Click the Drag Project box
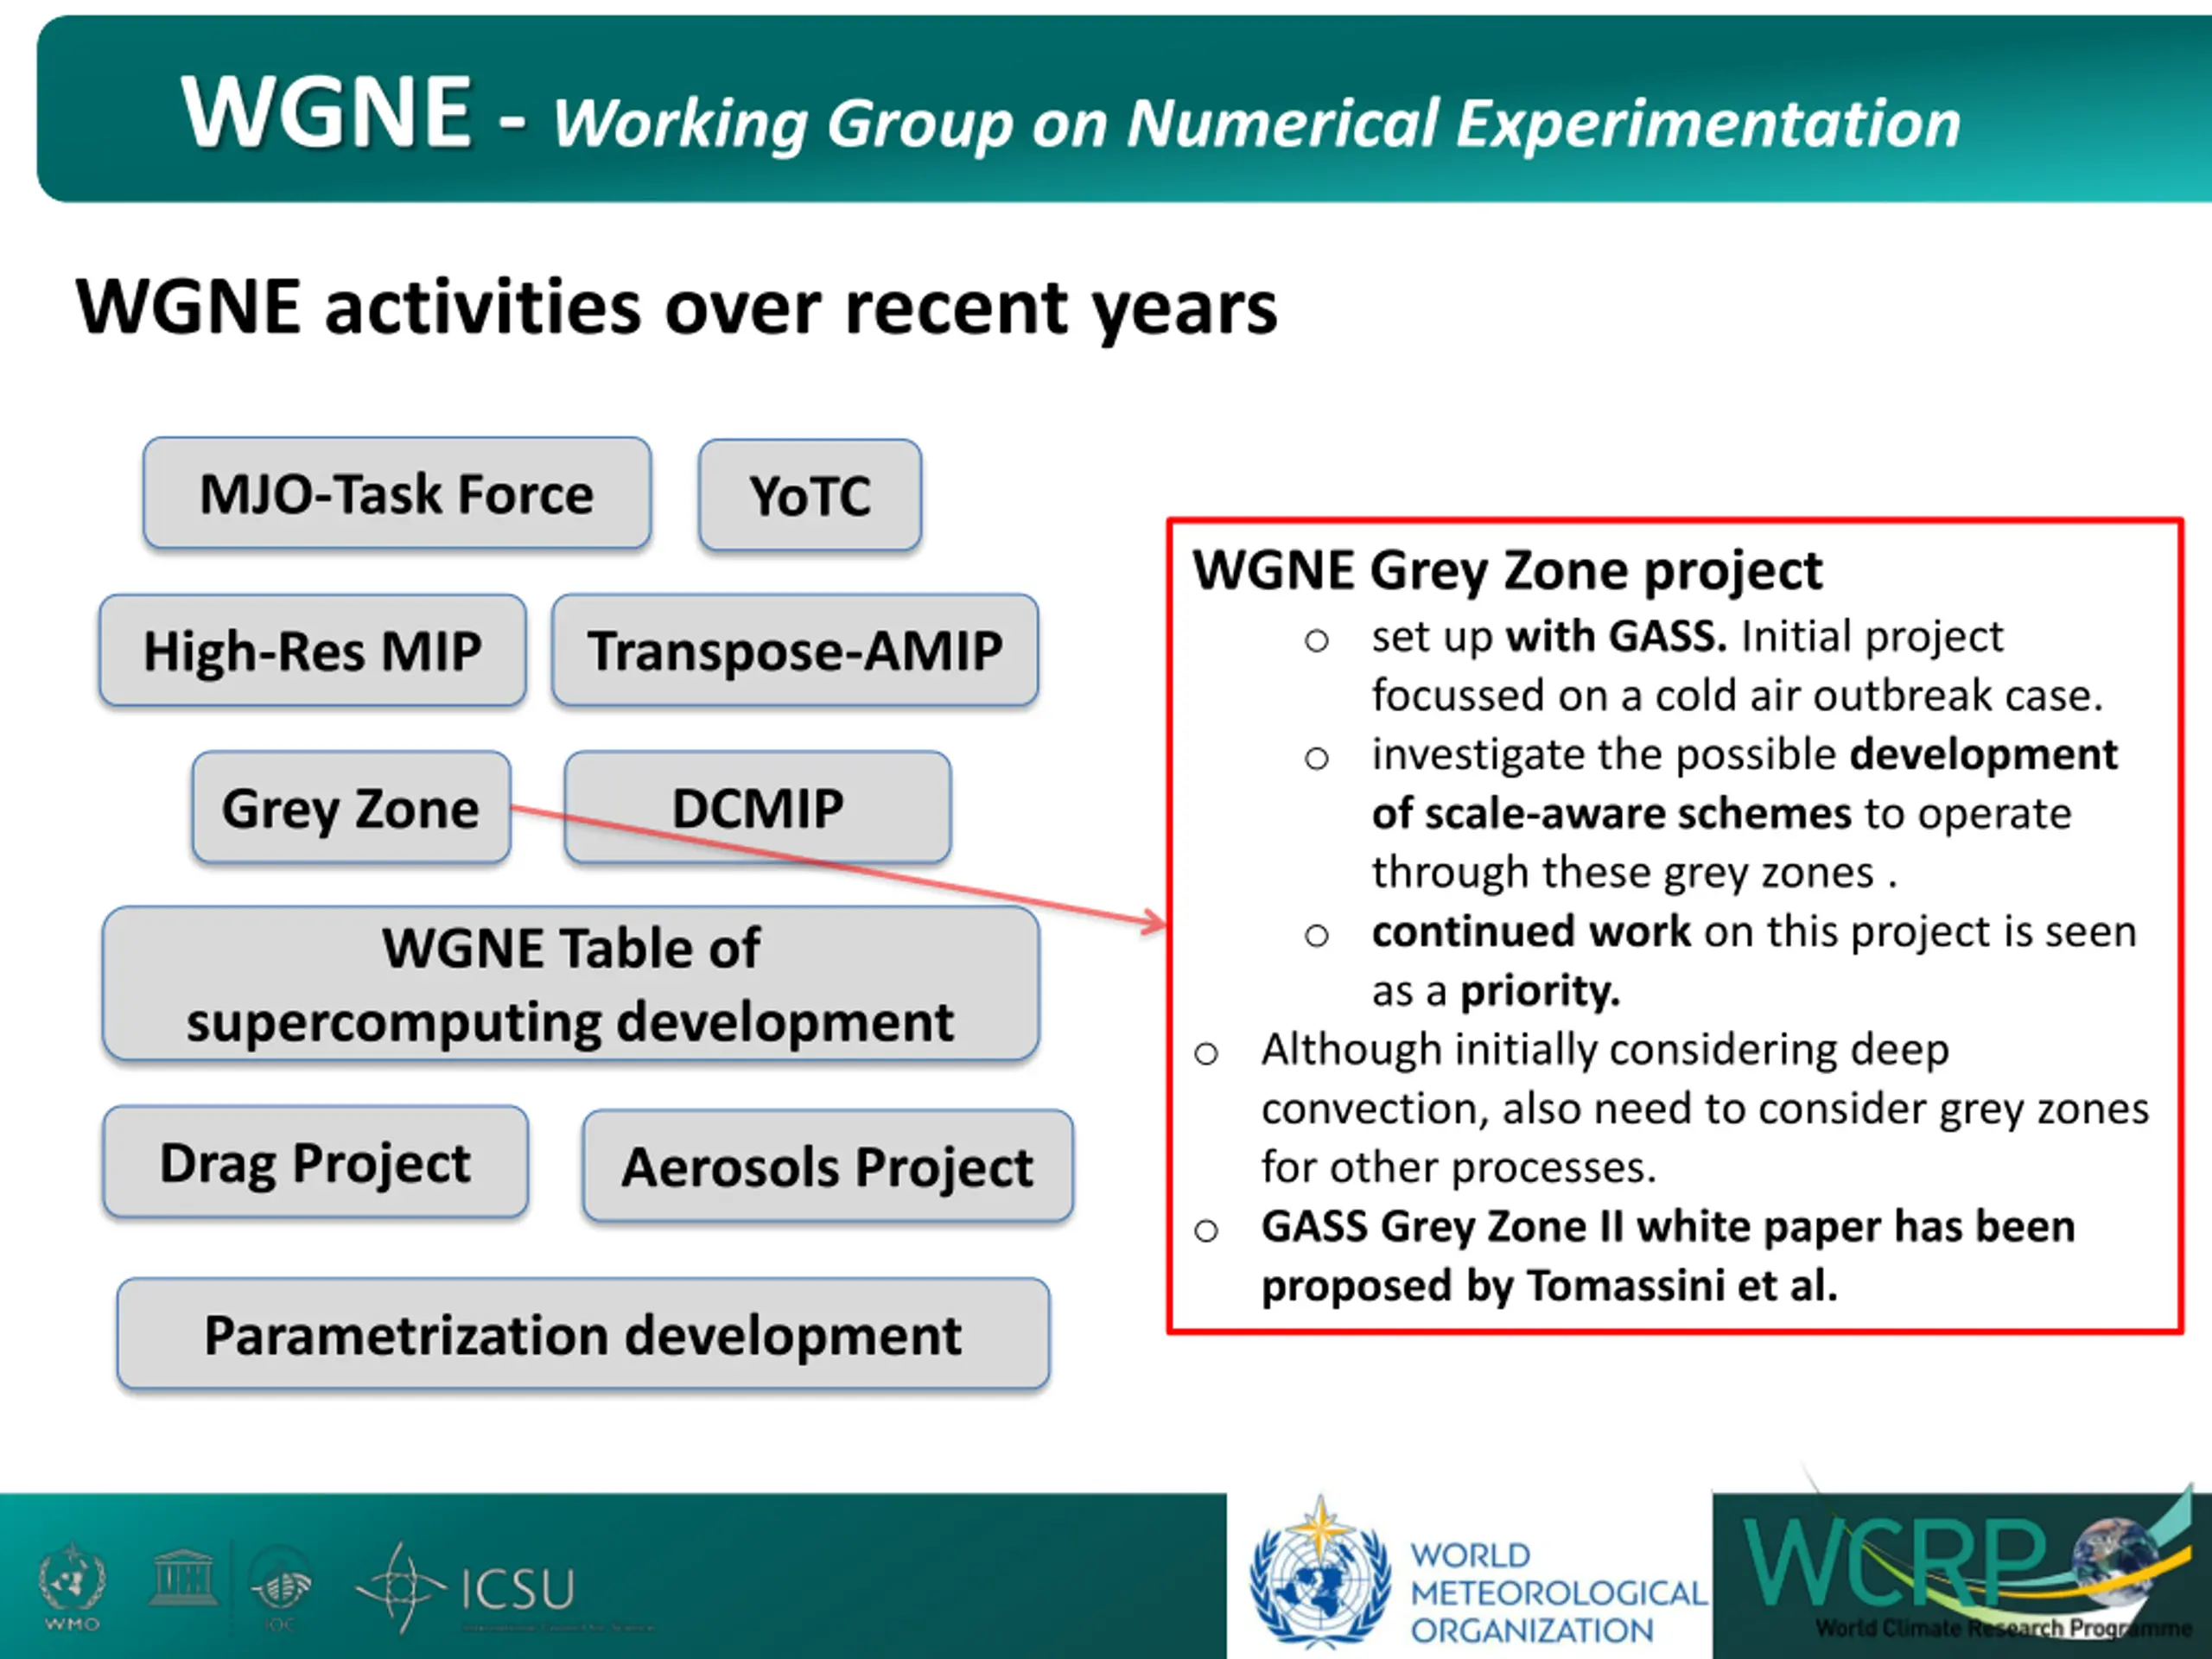 coord(315,1162)
